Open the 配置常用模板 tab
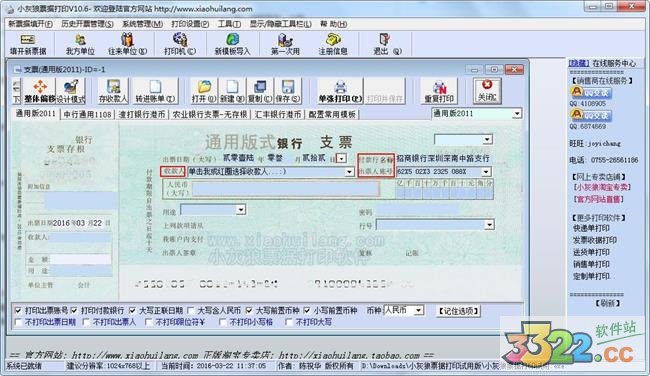 pos(332,115)
